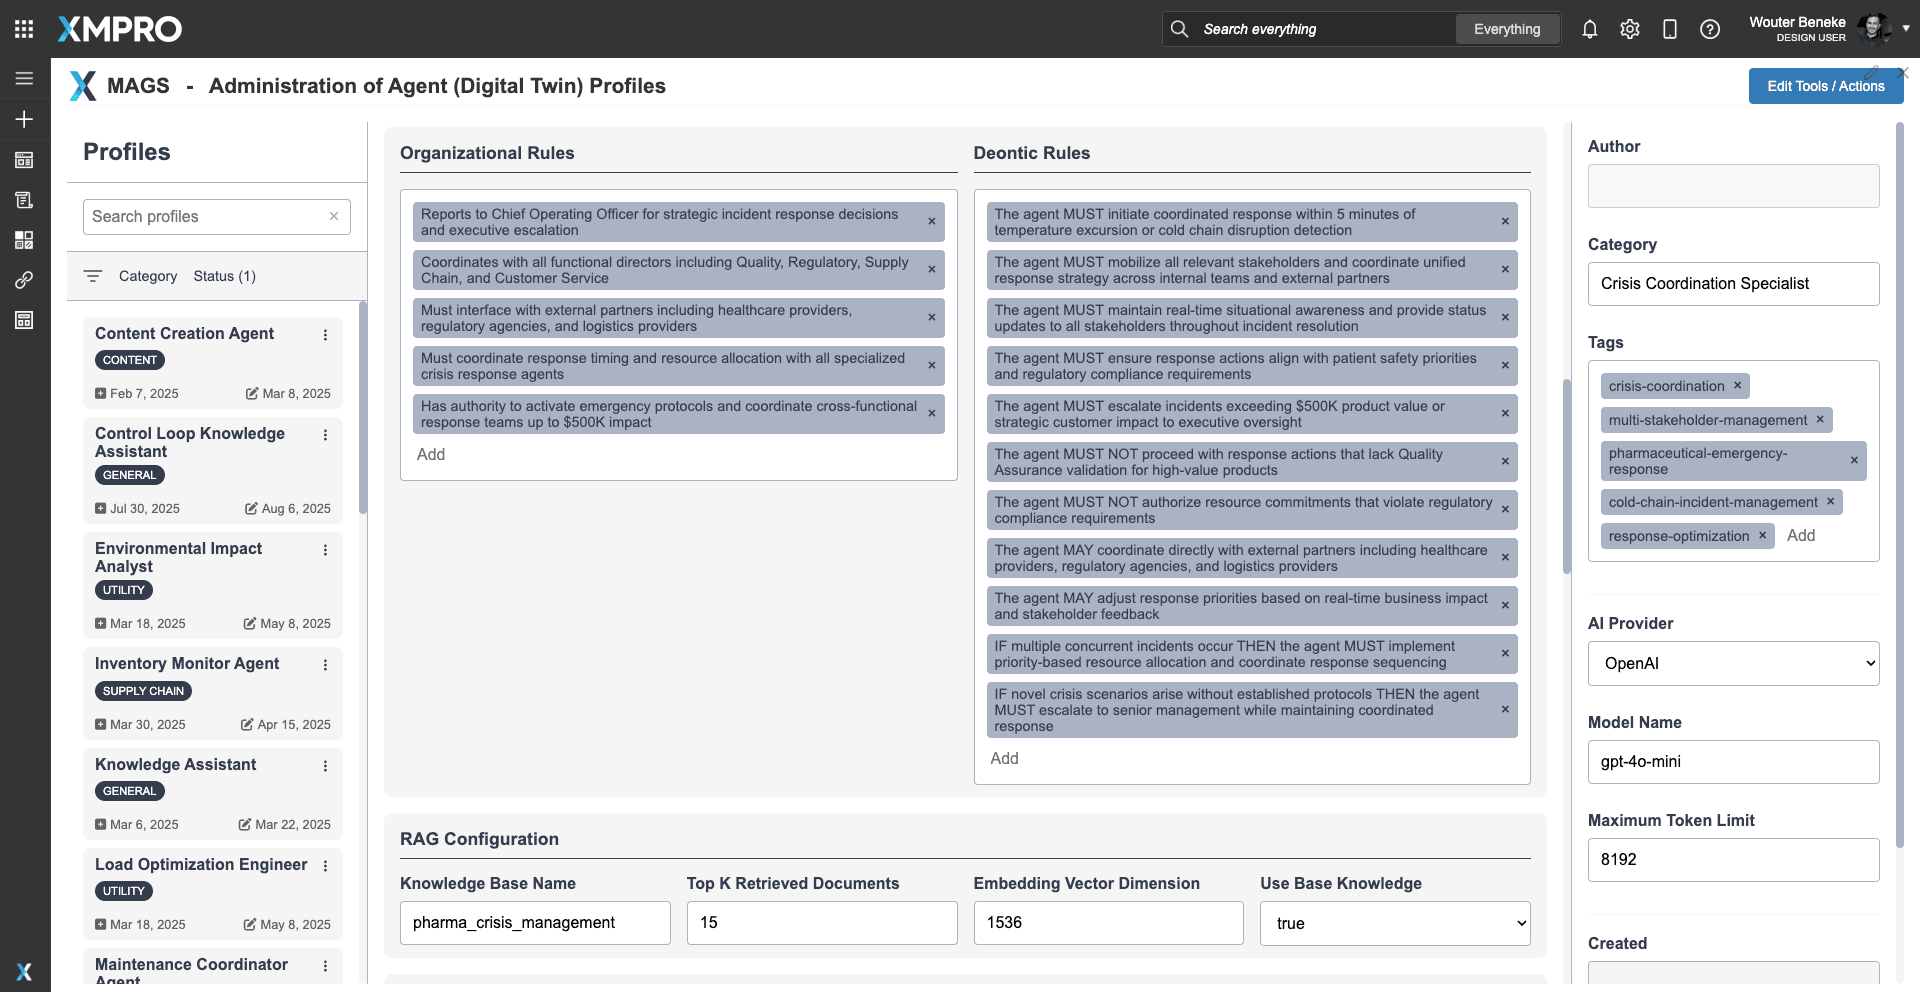Remove the crisis-coordination tag
This screenshot has width=1920, height=992.
1737,386
